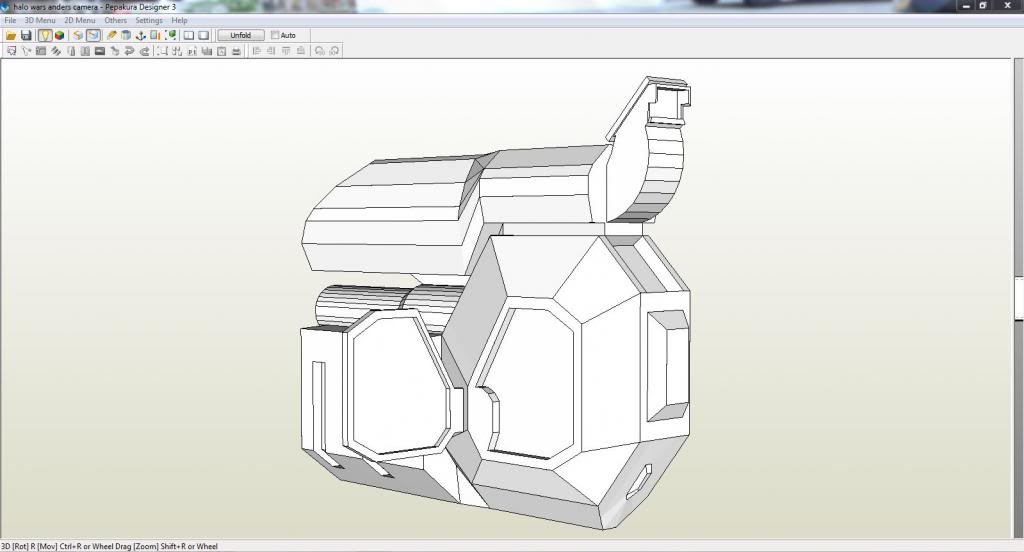Close the Pepakura Designer window
The image size is (1024, 552).
click(1008, 6)
